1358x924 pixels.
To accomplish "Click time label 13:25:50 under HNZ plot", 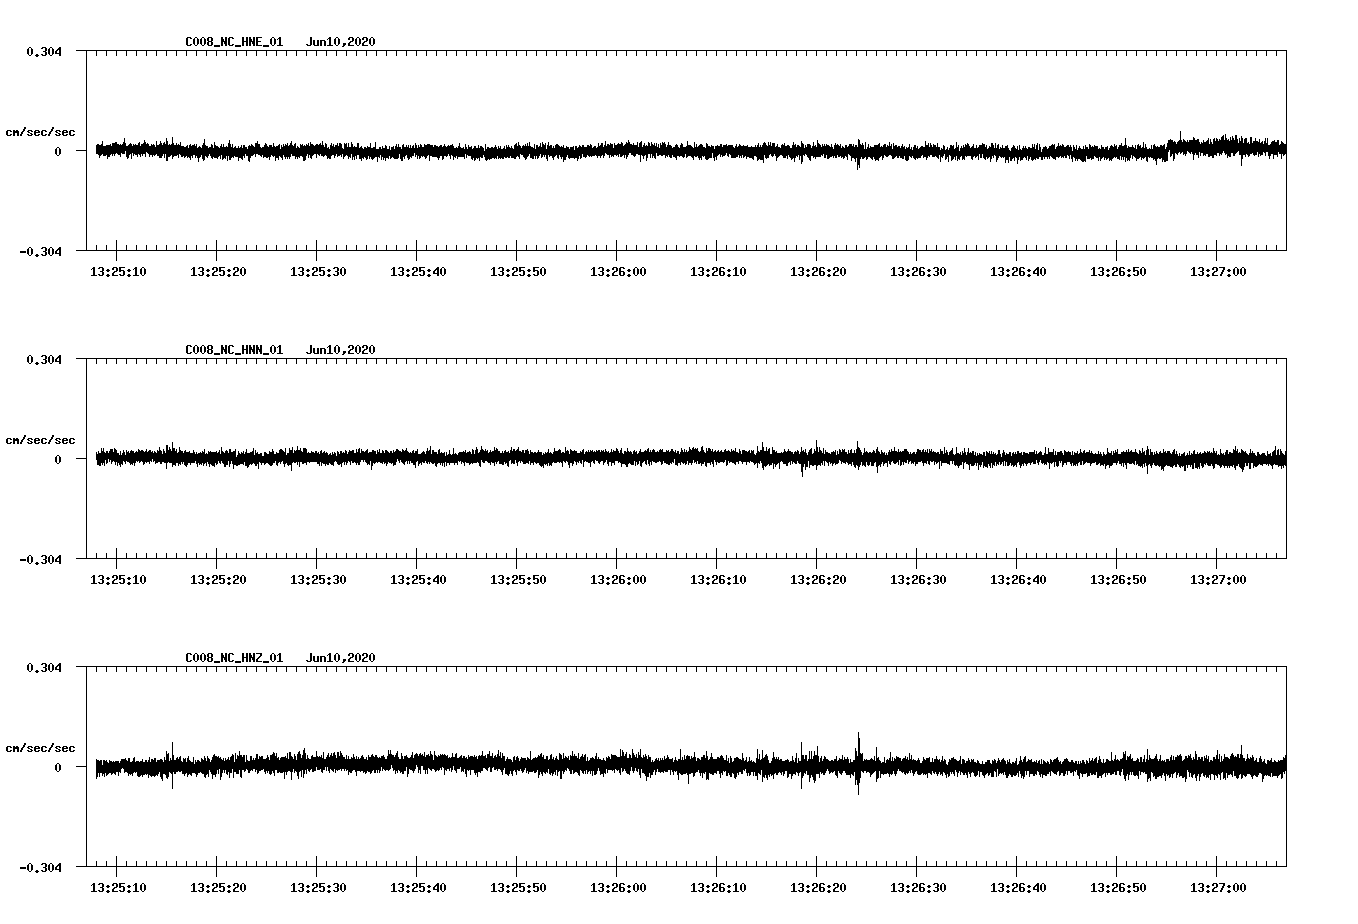I will pos(518,887).
